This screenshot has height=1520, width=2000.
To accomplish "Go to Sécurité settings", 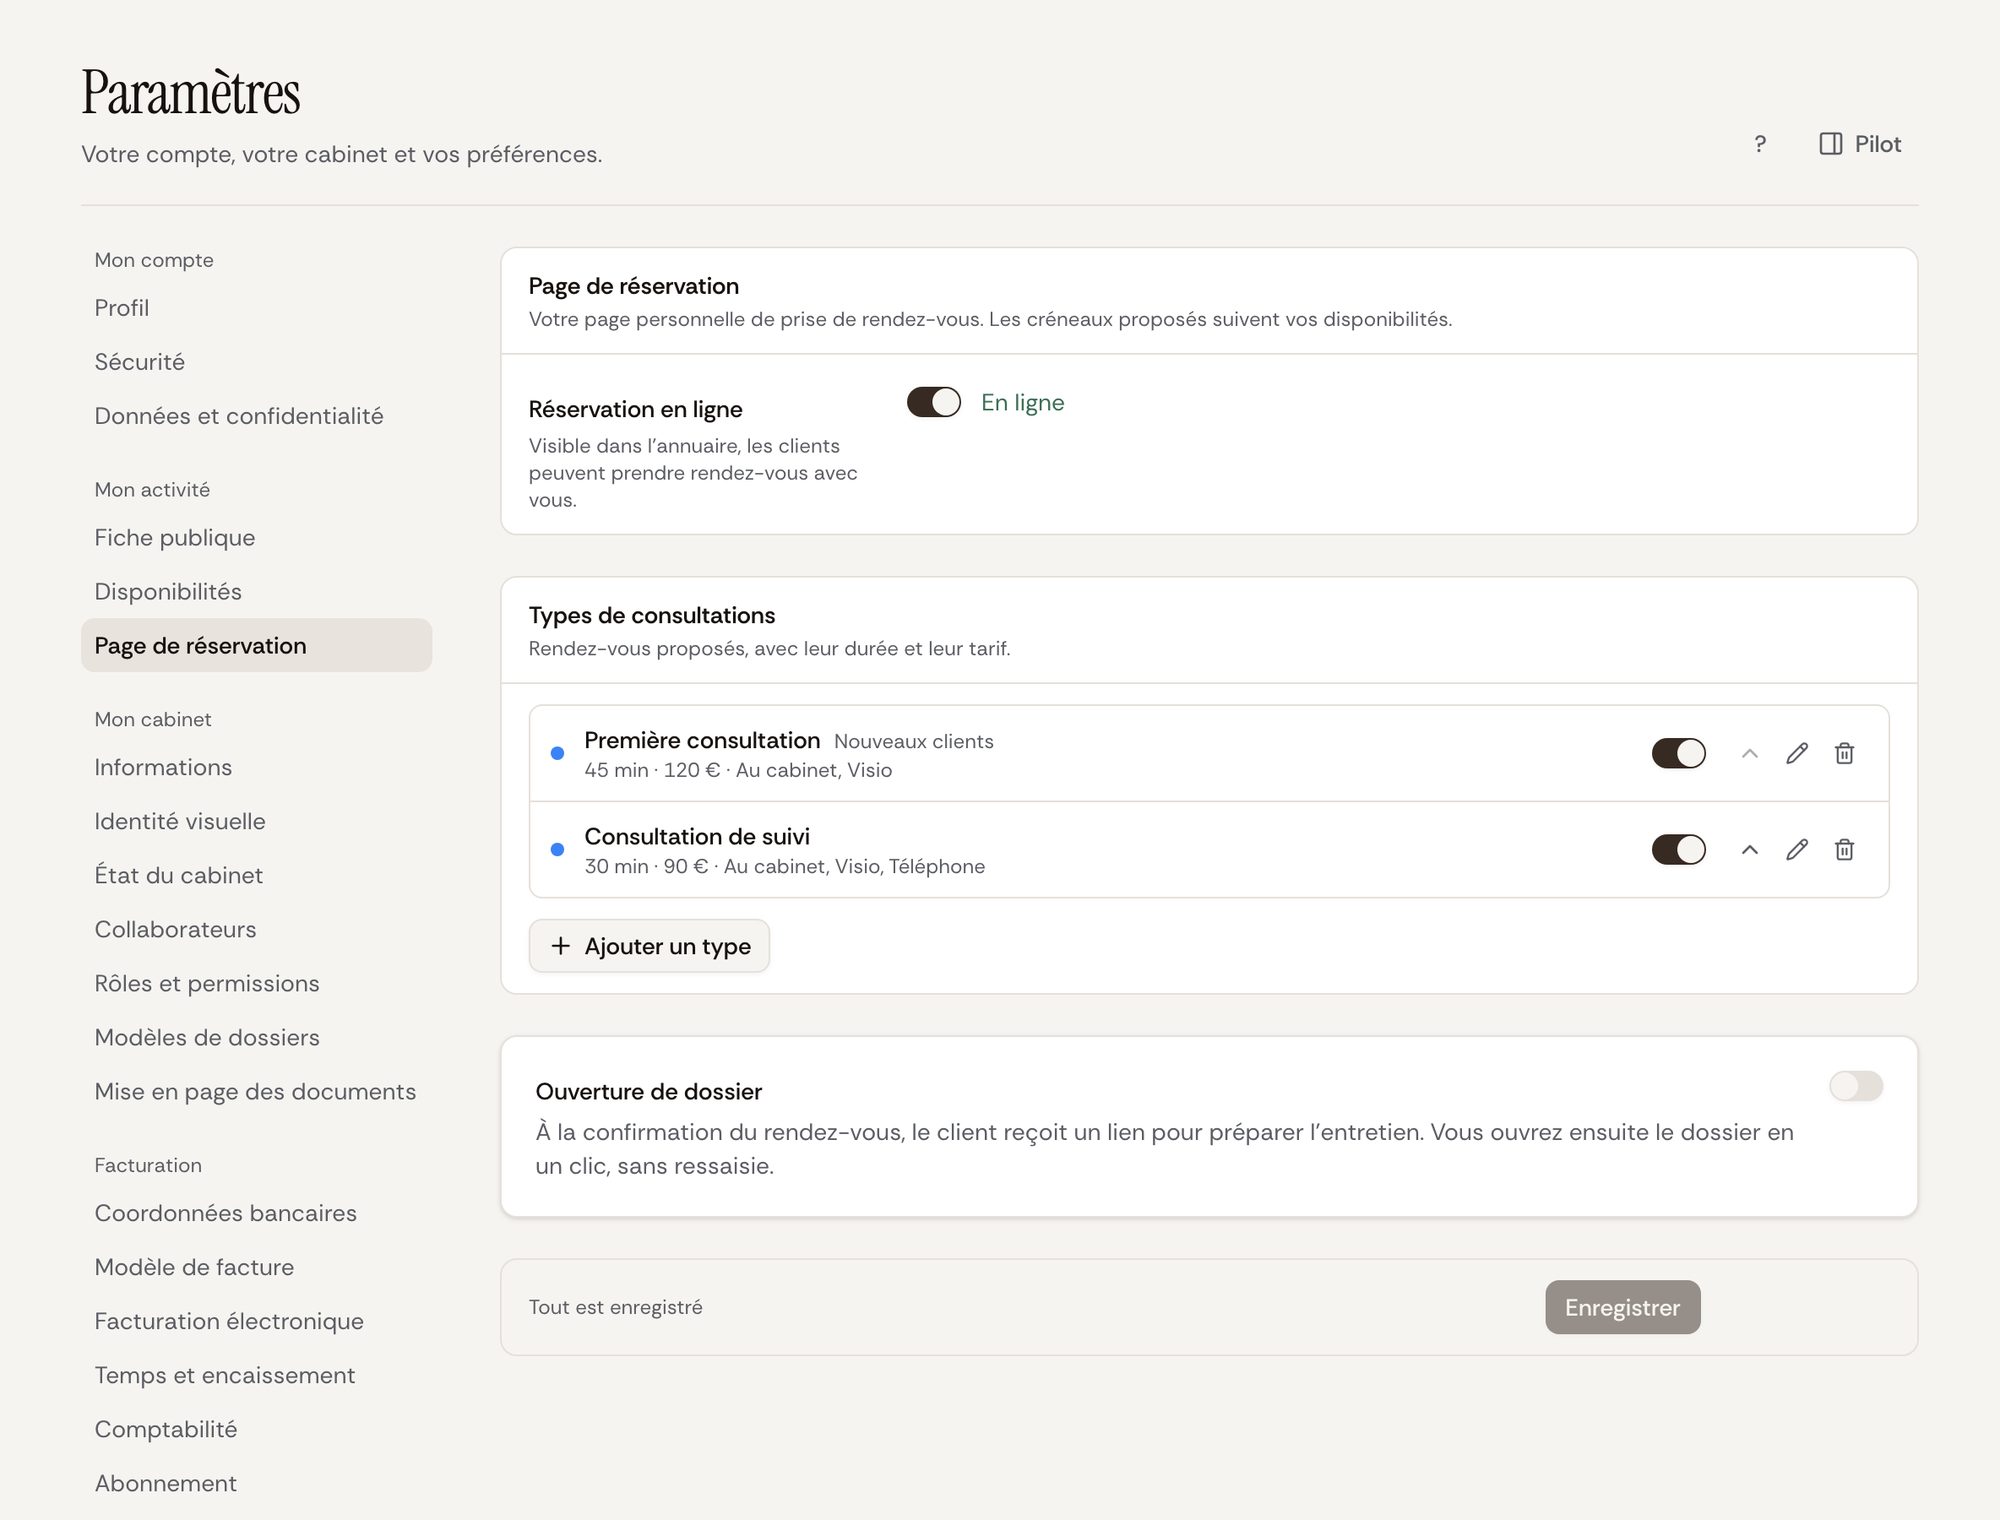I will coord(257,362).
